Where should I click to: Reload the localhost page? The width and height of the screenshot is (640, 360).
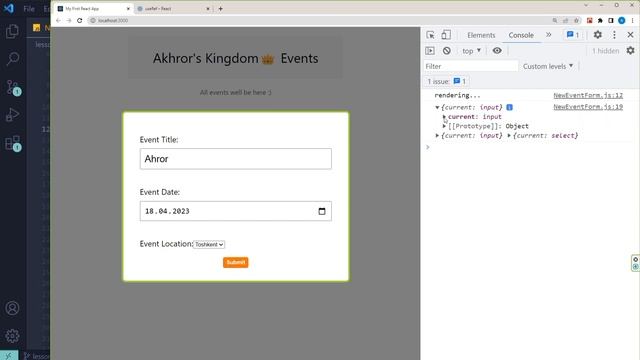click(x=80, y=20)
